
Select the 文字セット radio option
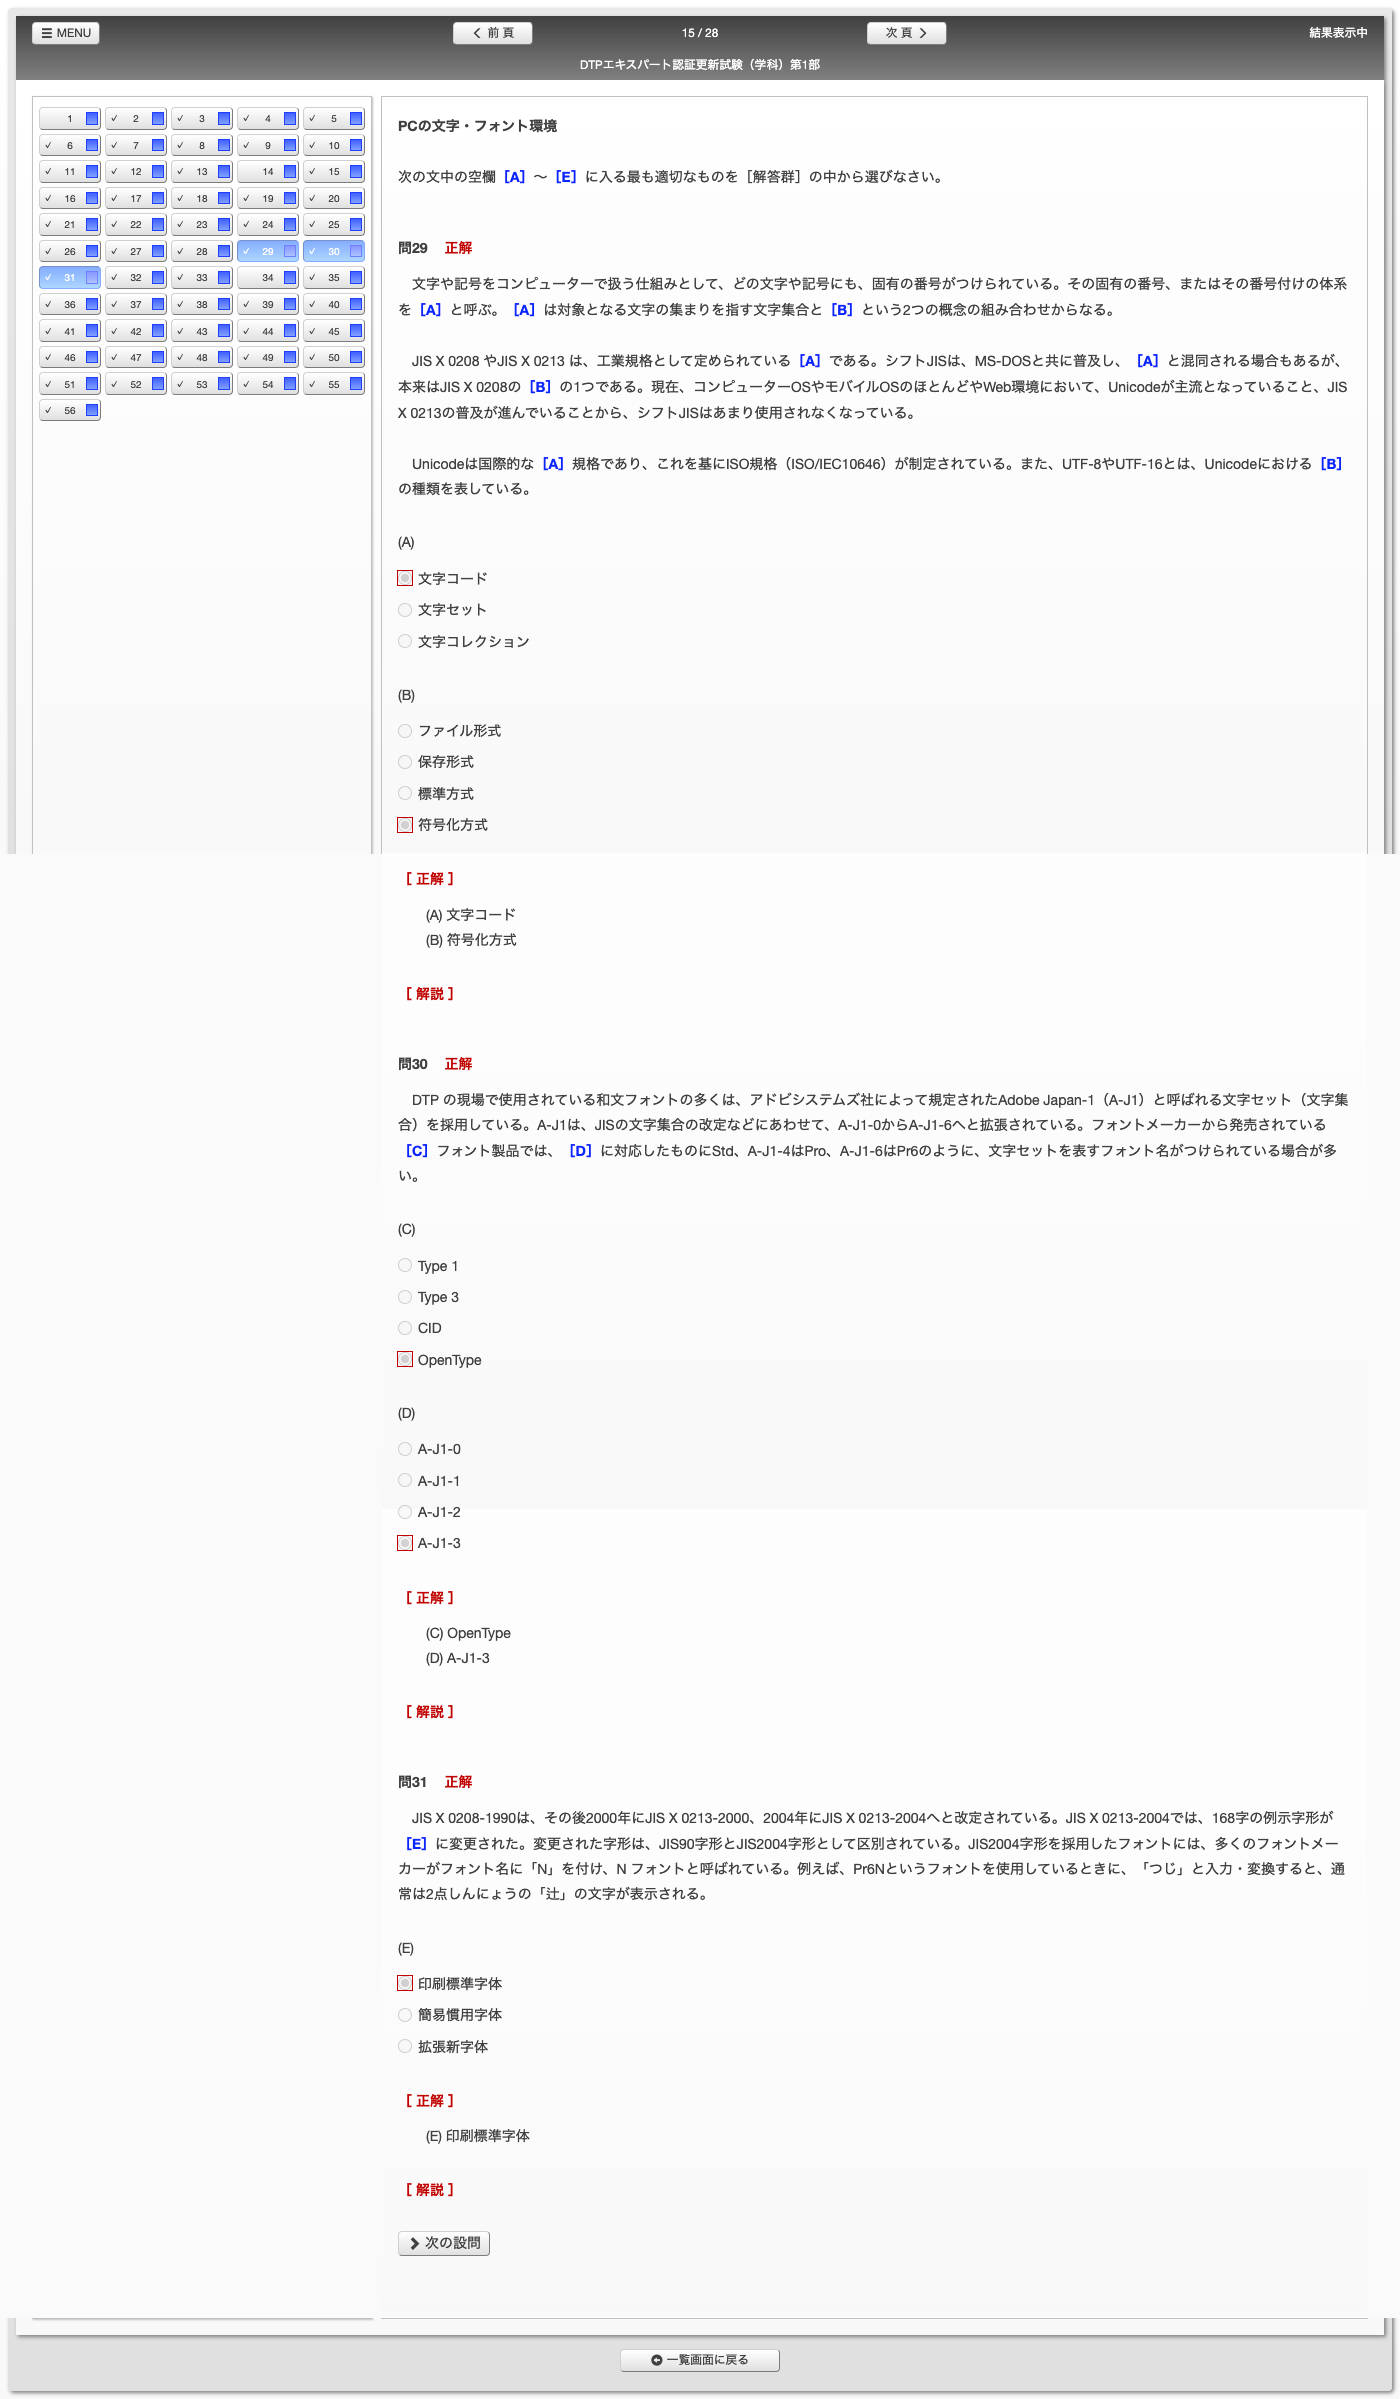tap(405, 610)
